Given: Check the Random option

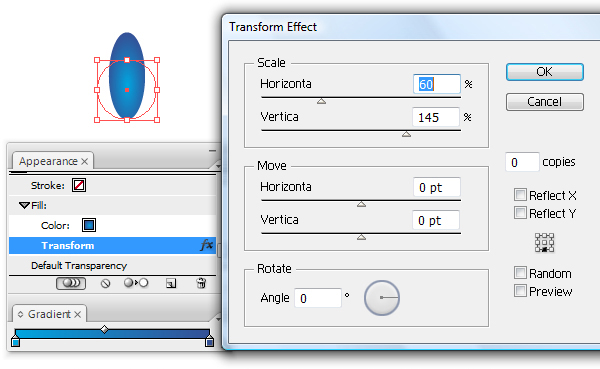Looking at the screenshot, I should [x=520, y=273].
